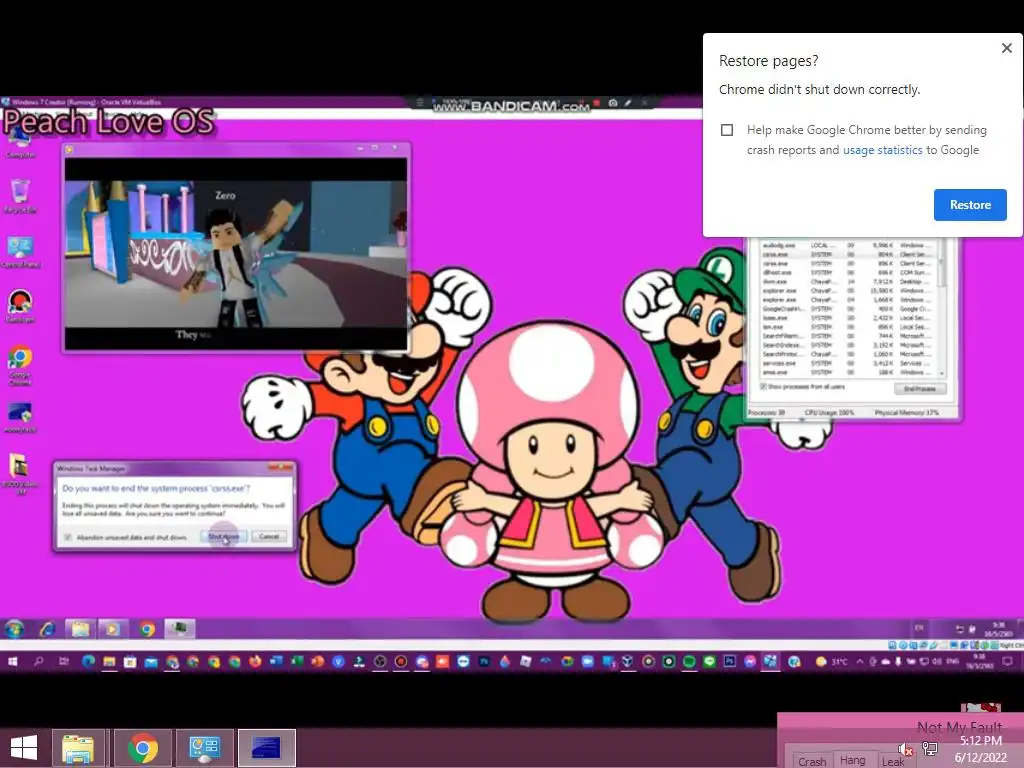
Task: Toggle Show processes from all users checkbox
Action: tap(763, 387)
